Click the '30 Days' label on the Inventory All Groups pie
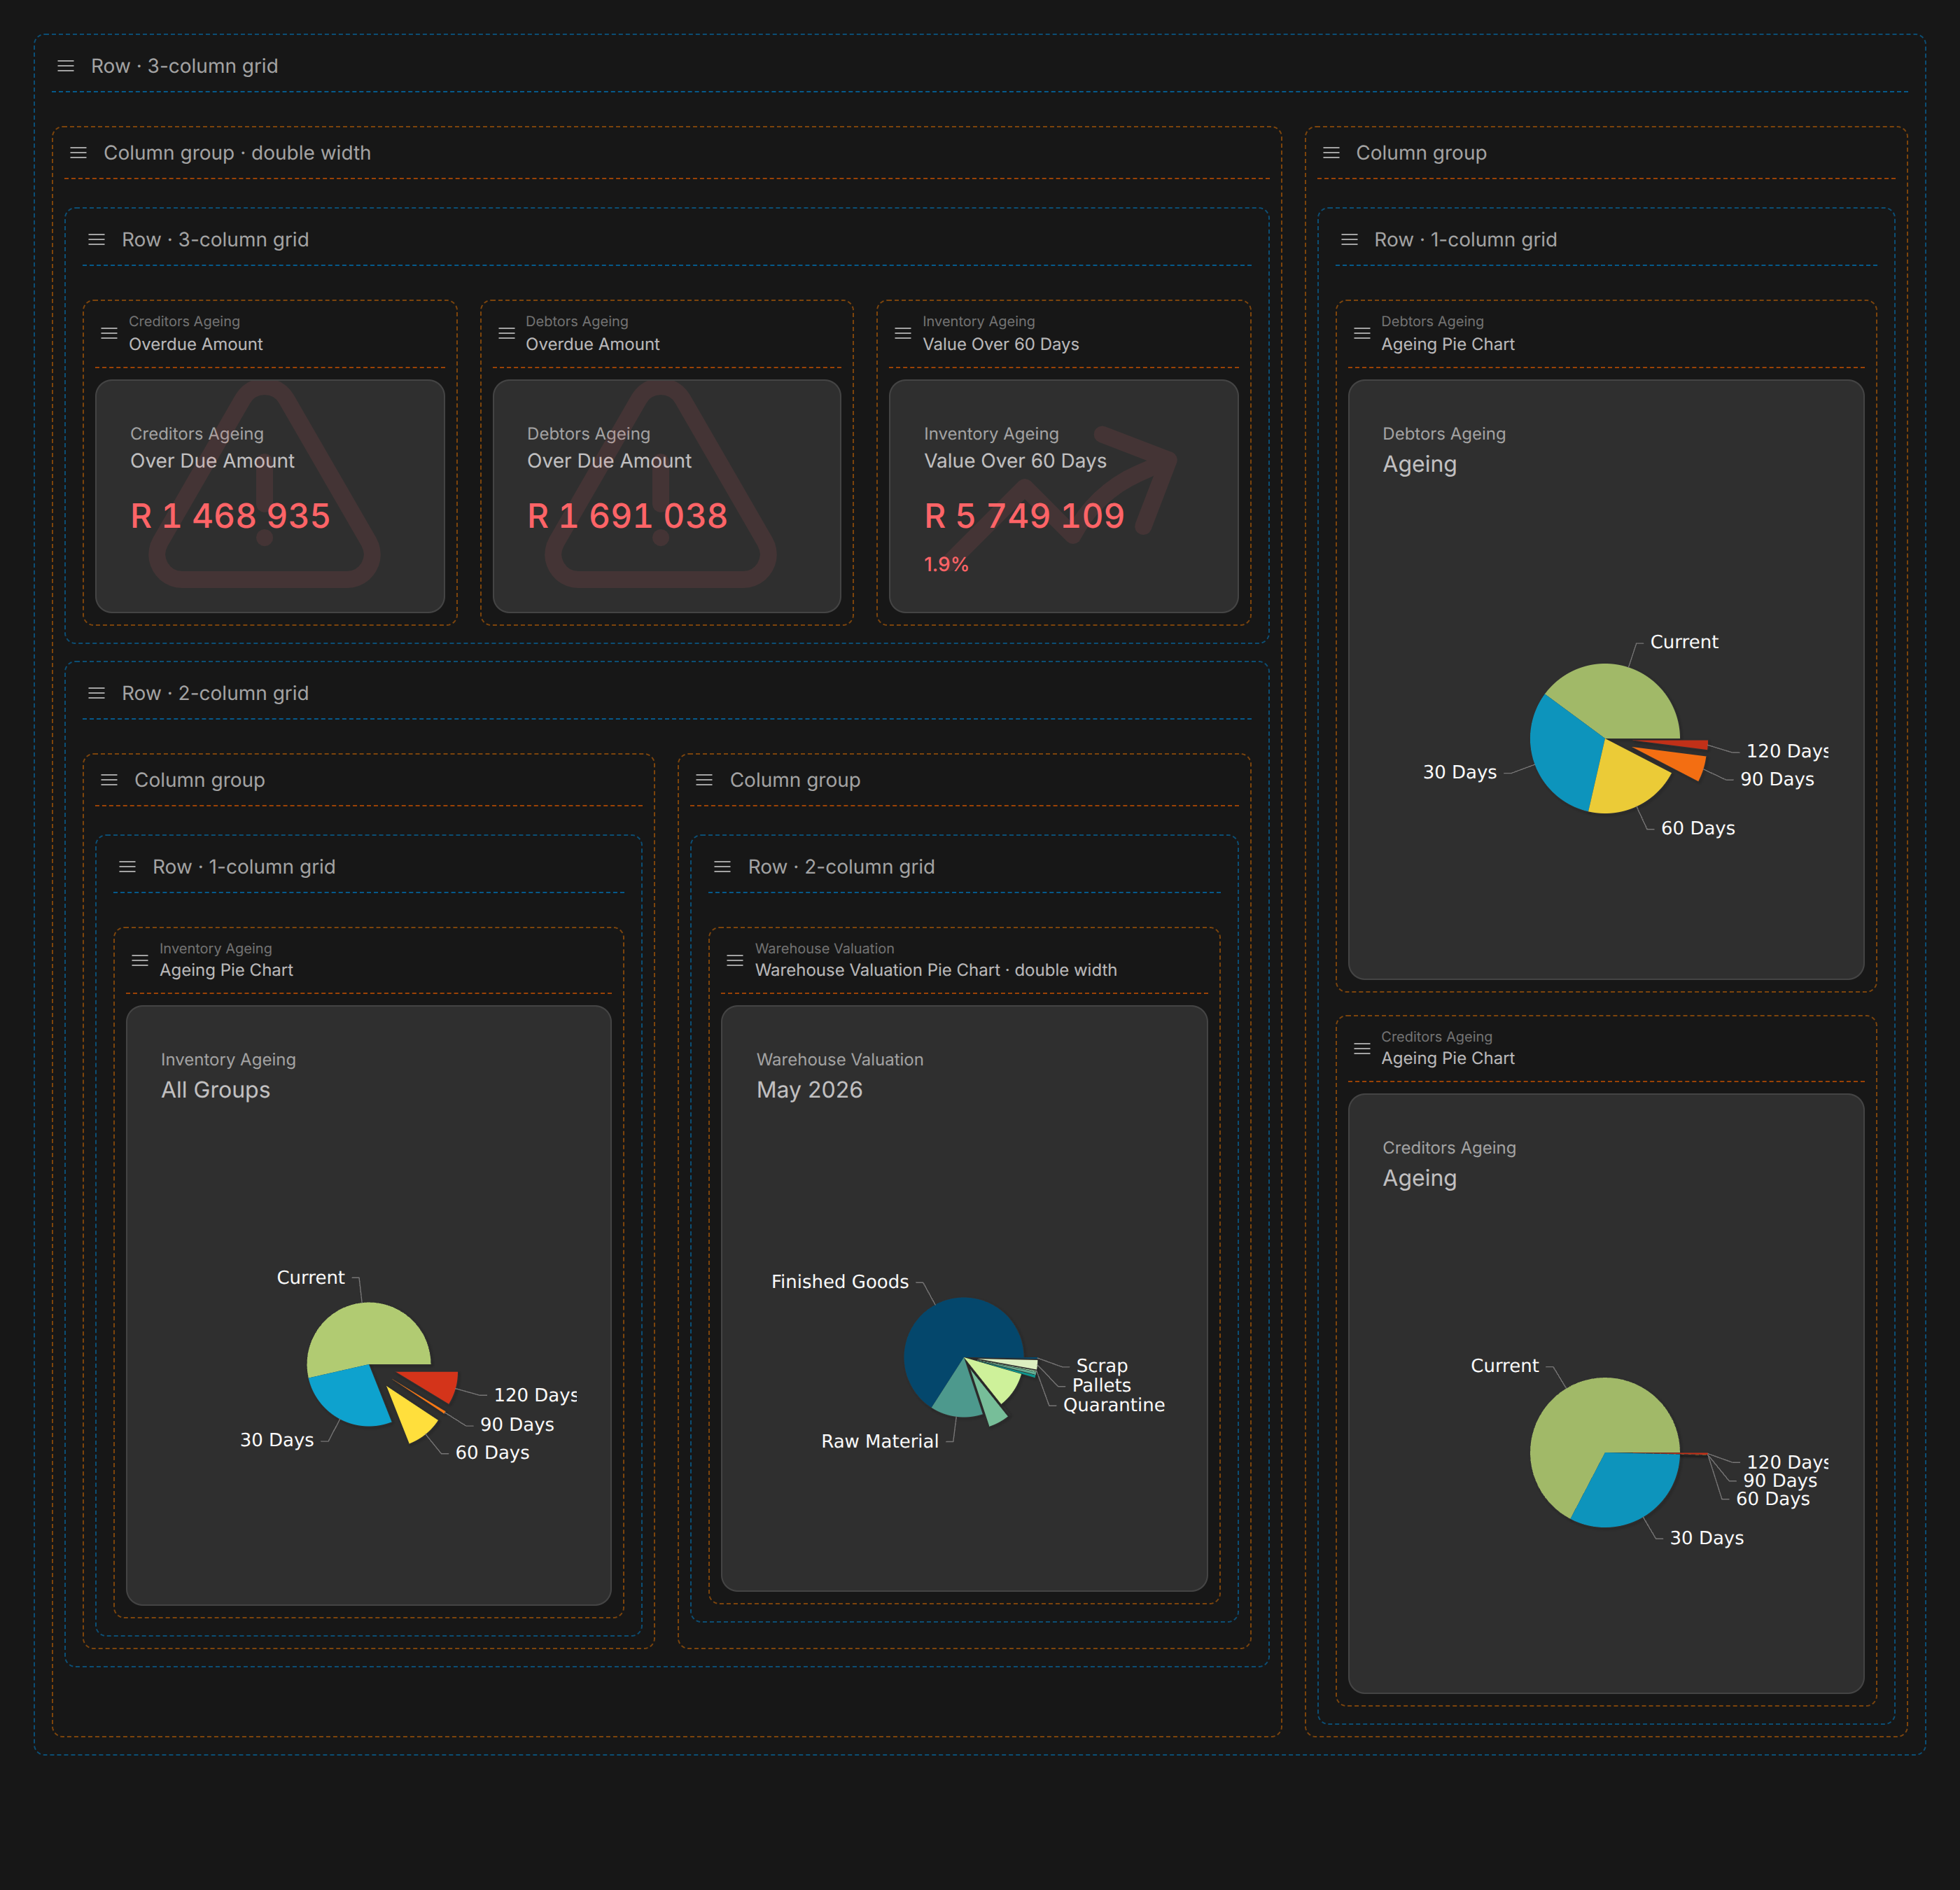The height and width of the screenshot is (1890, 1960). point(277,1440)
